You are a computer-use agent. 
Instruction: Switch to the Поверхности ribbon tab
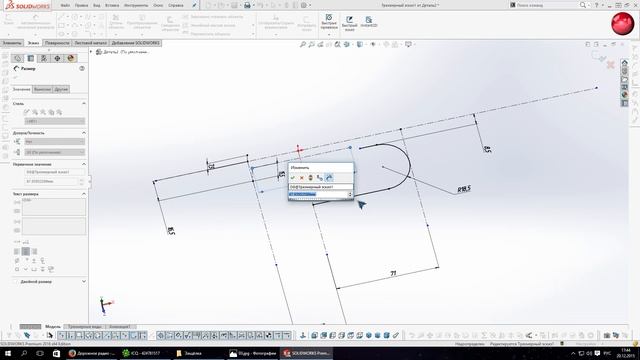click(x=57, y=43)
